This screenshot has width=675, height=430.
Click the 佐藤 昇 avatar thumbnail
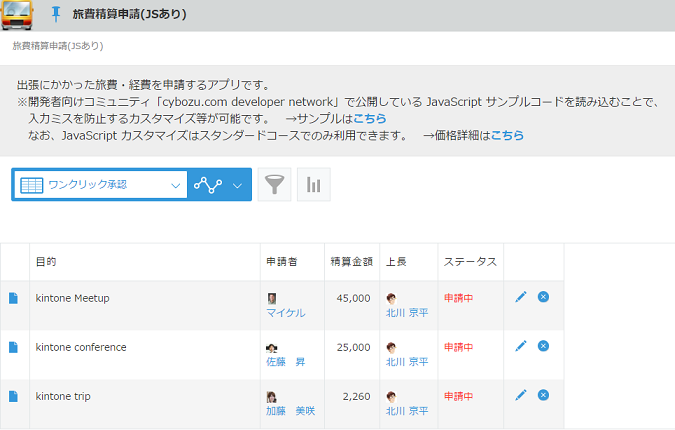point(272,348)
